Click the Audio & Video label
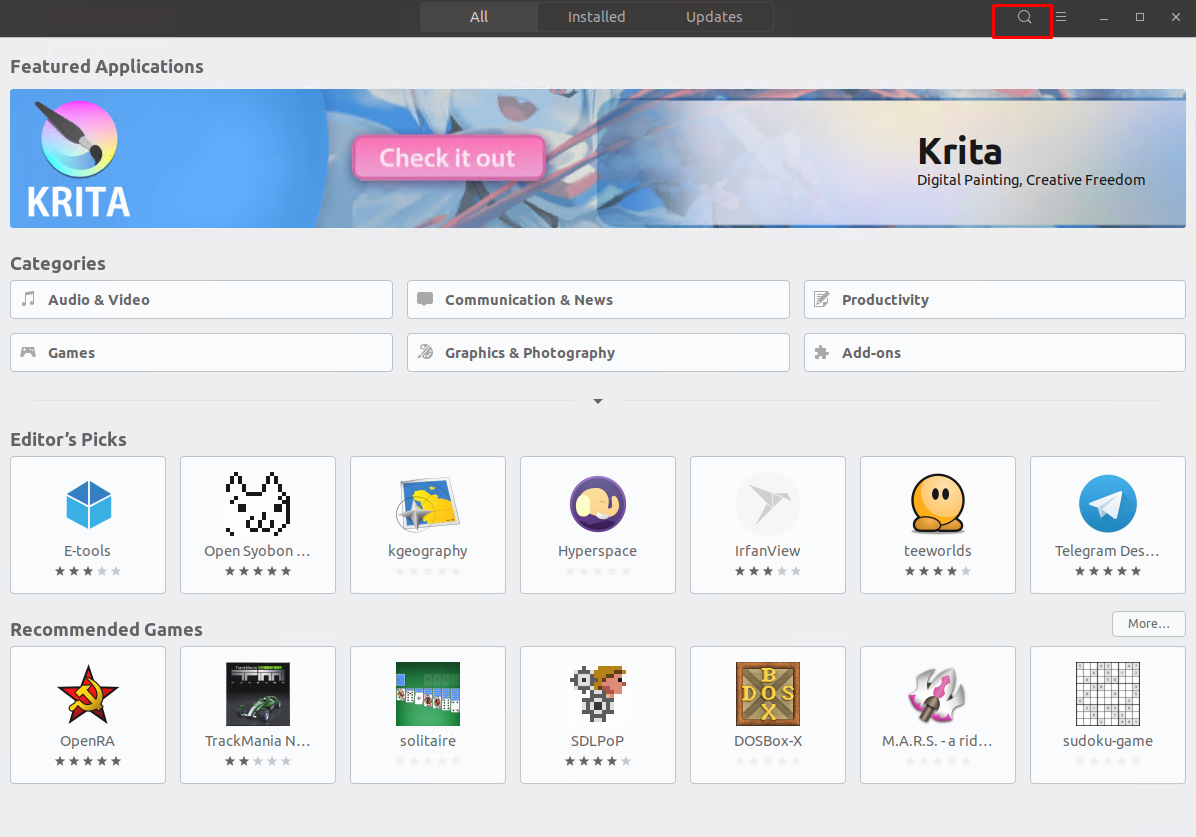The height and width of the screenshot is (837, 1196). (99, 300)
